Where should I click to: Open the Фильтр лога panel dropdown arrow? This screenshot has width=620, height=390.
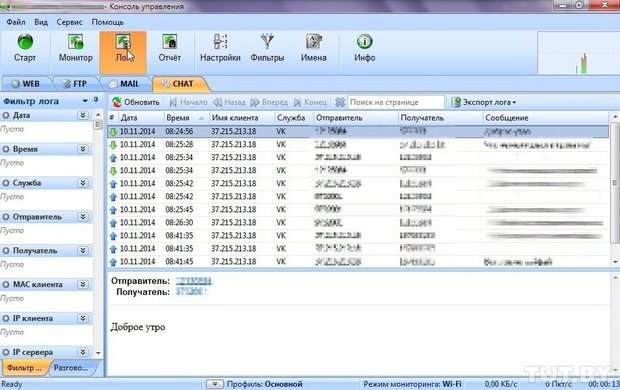[x=85, y=101]
